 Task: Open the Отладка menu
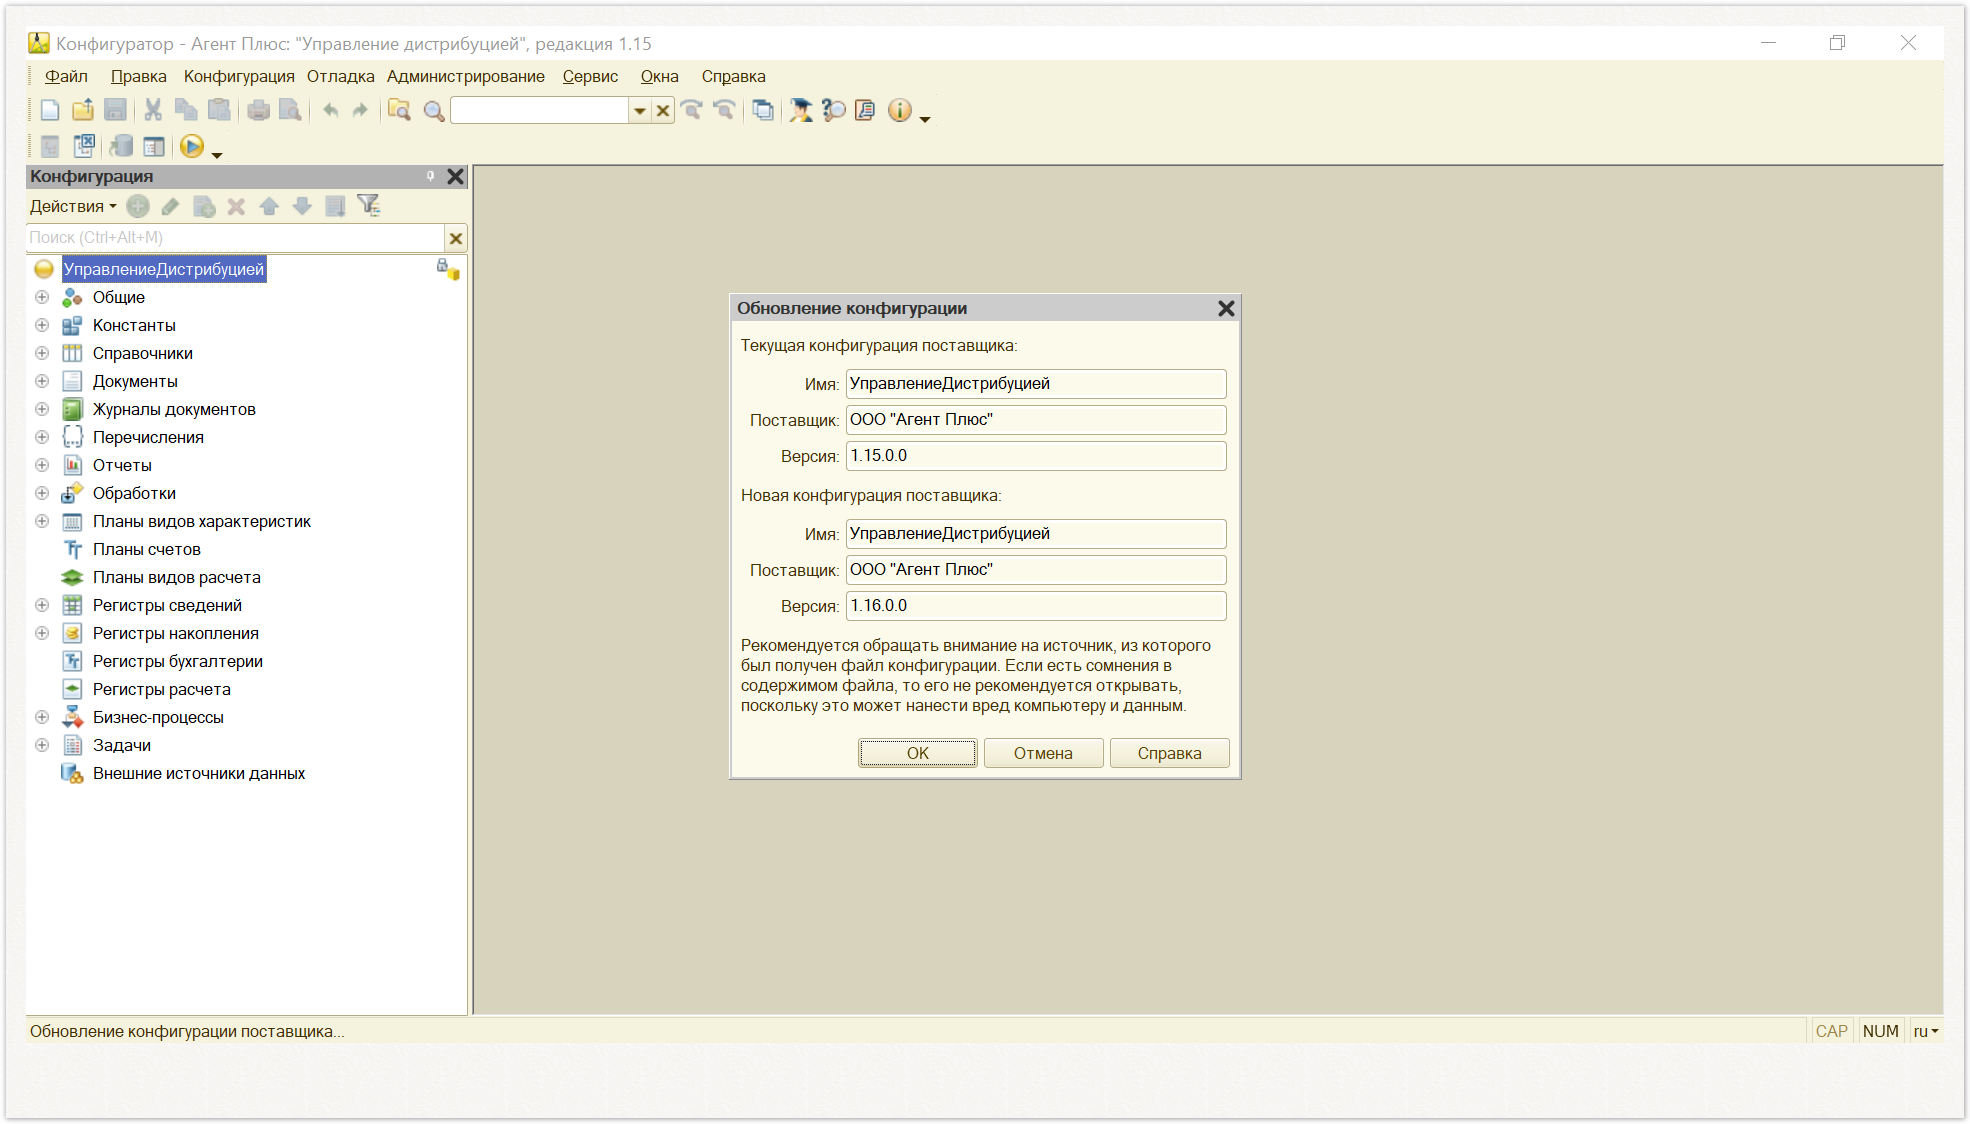(340, 76)
